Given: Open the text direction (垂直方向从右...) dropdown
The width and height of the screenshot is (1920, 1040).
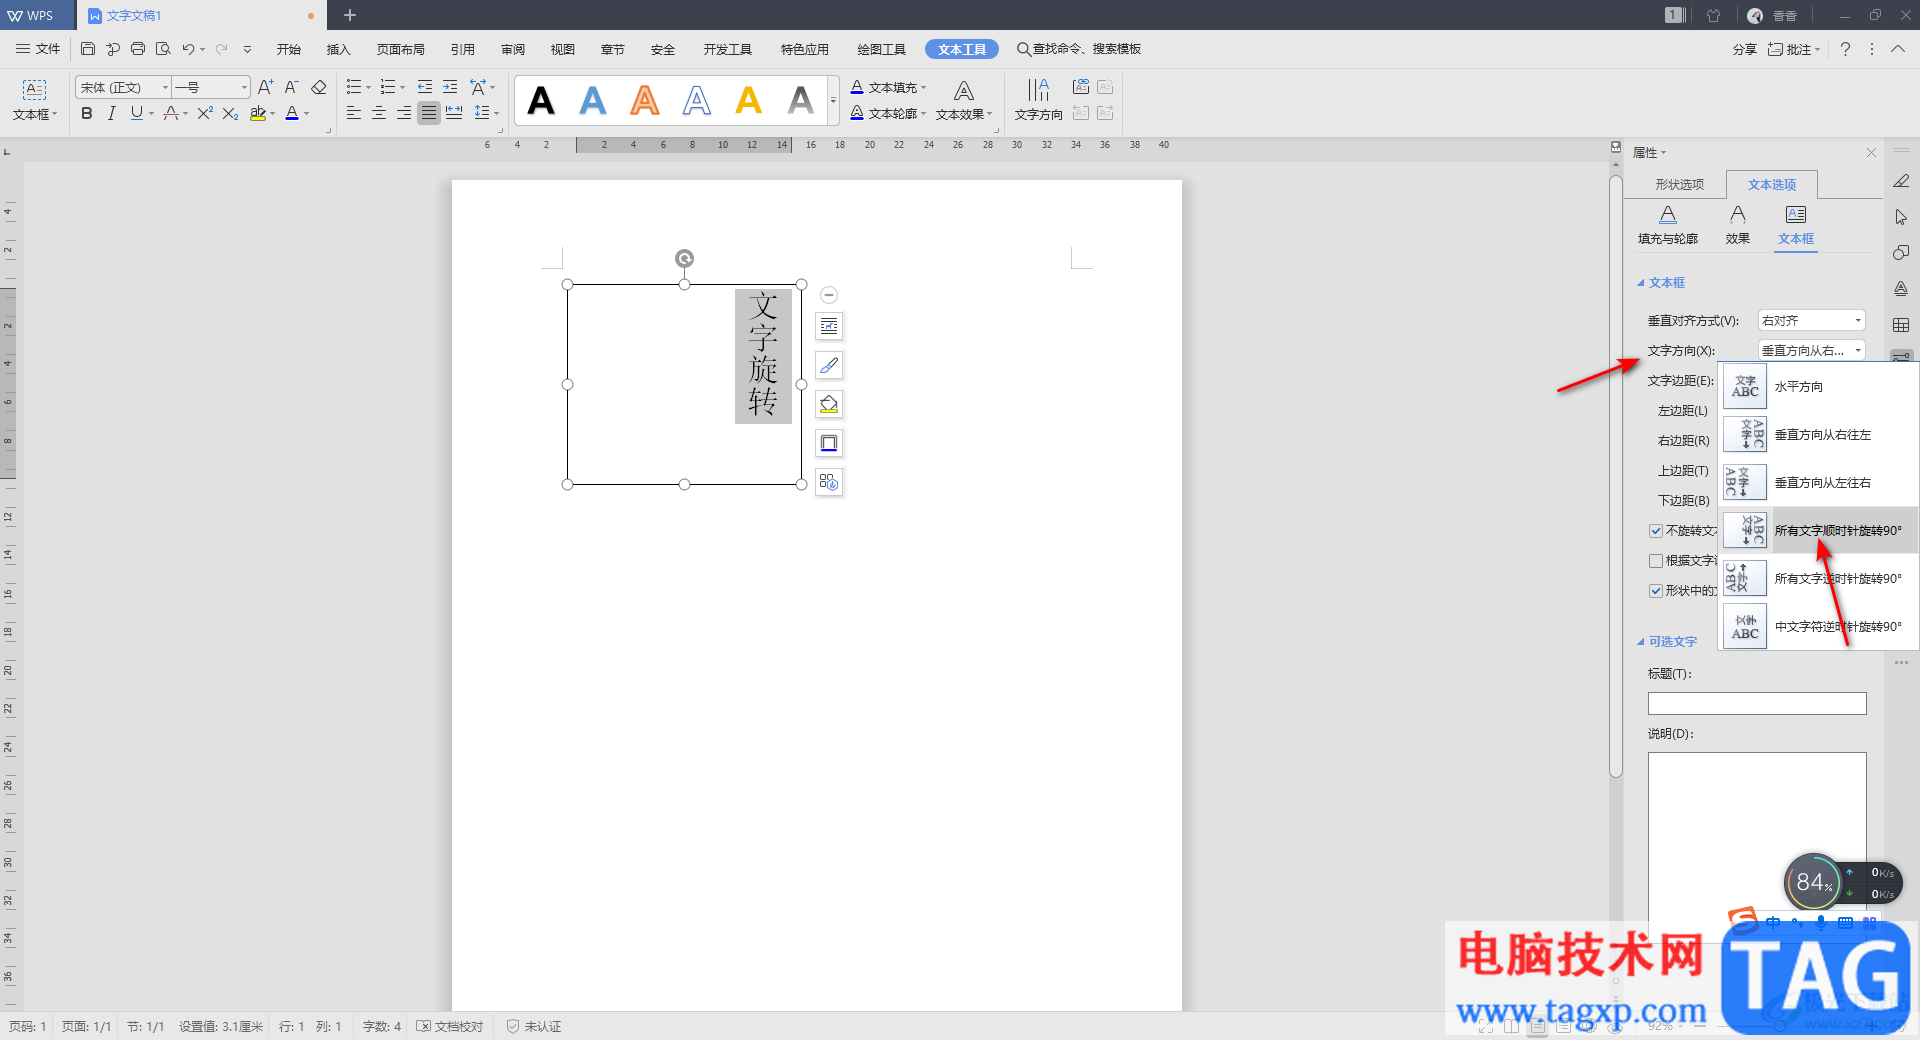Looking at the screenshot, I should pos(1812,351).
